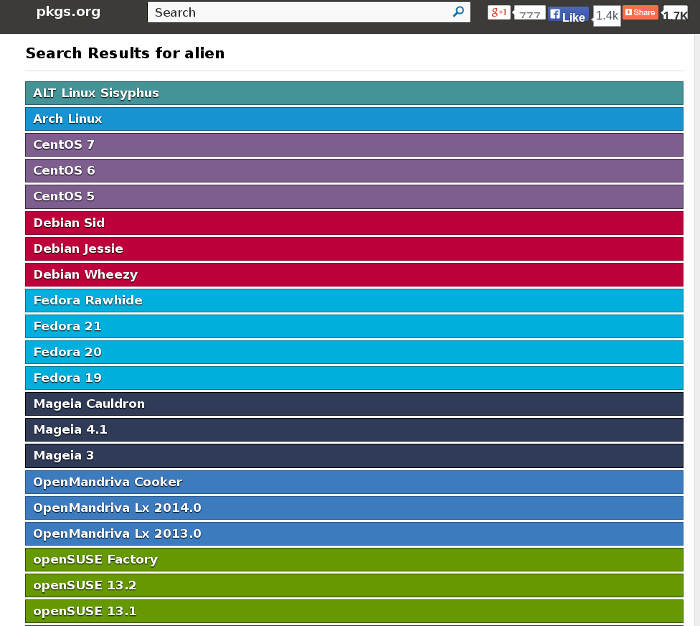This screenshot has height=626, width=700.
Task: Focus the Search input field
Action: (x=300, y=12)
